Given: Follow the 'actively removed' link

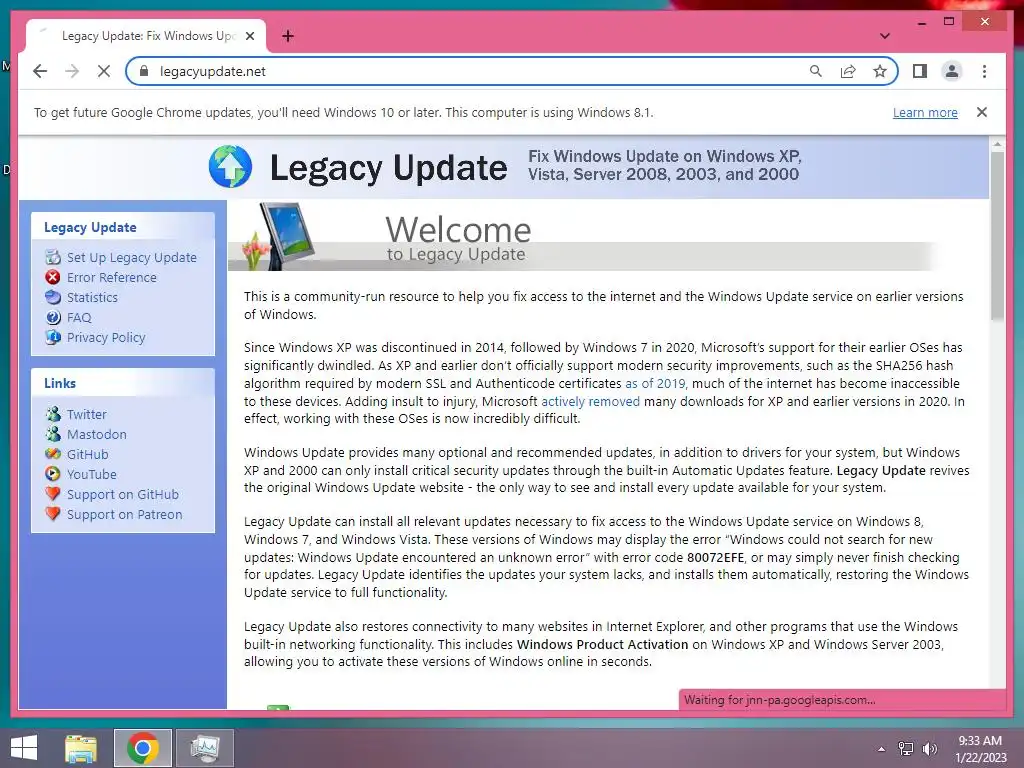Looking at the screenshot, I should (x=590, y=401).
